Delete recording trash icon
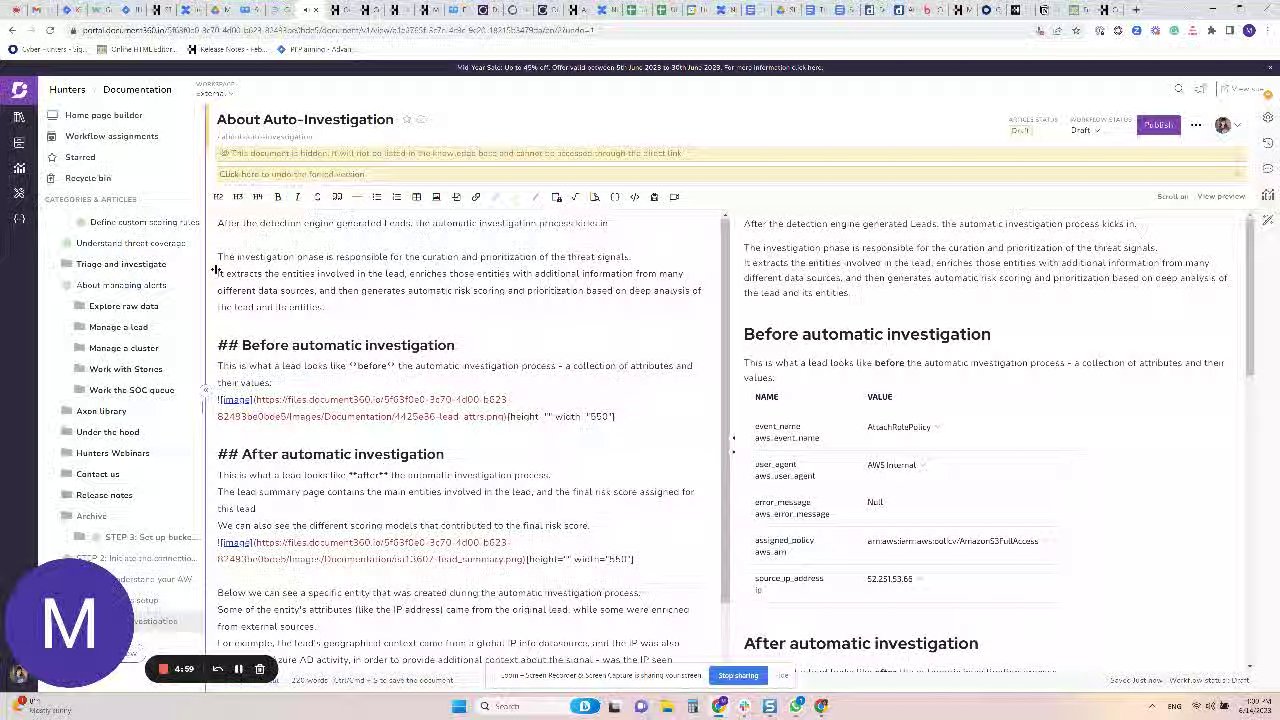 [260, 669]
